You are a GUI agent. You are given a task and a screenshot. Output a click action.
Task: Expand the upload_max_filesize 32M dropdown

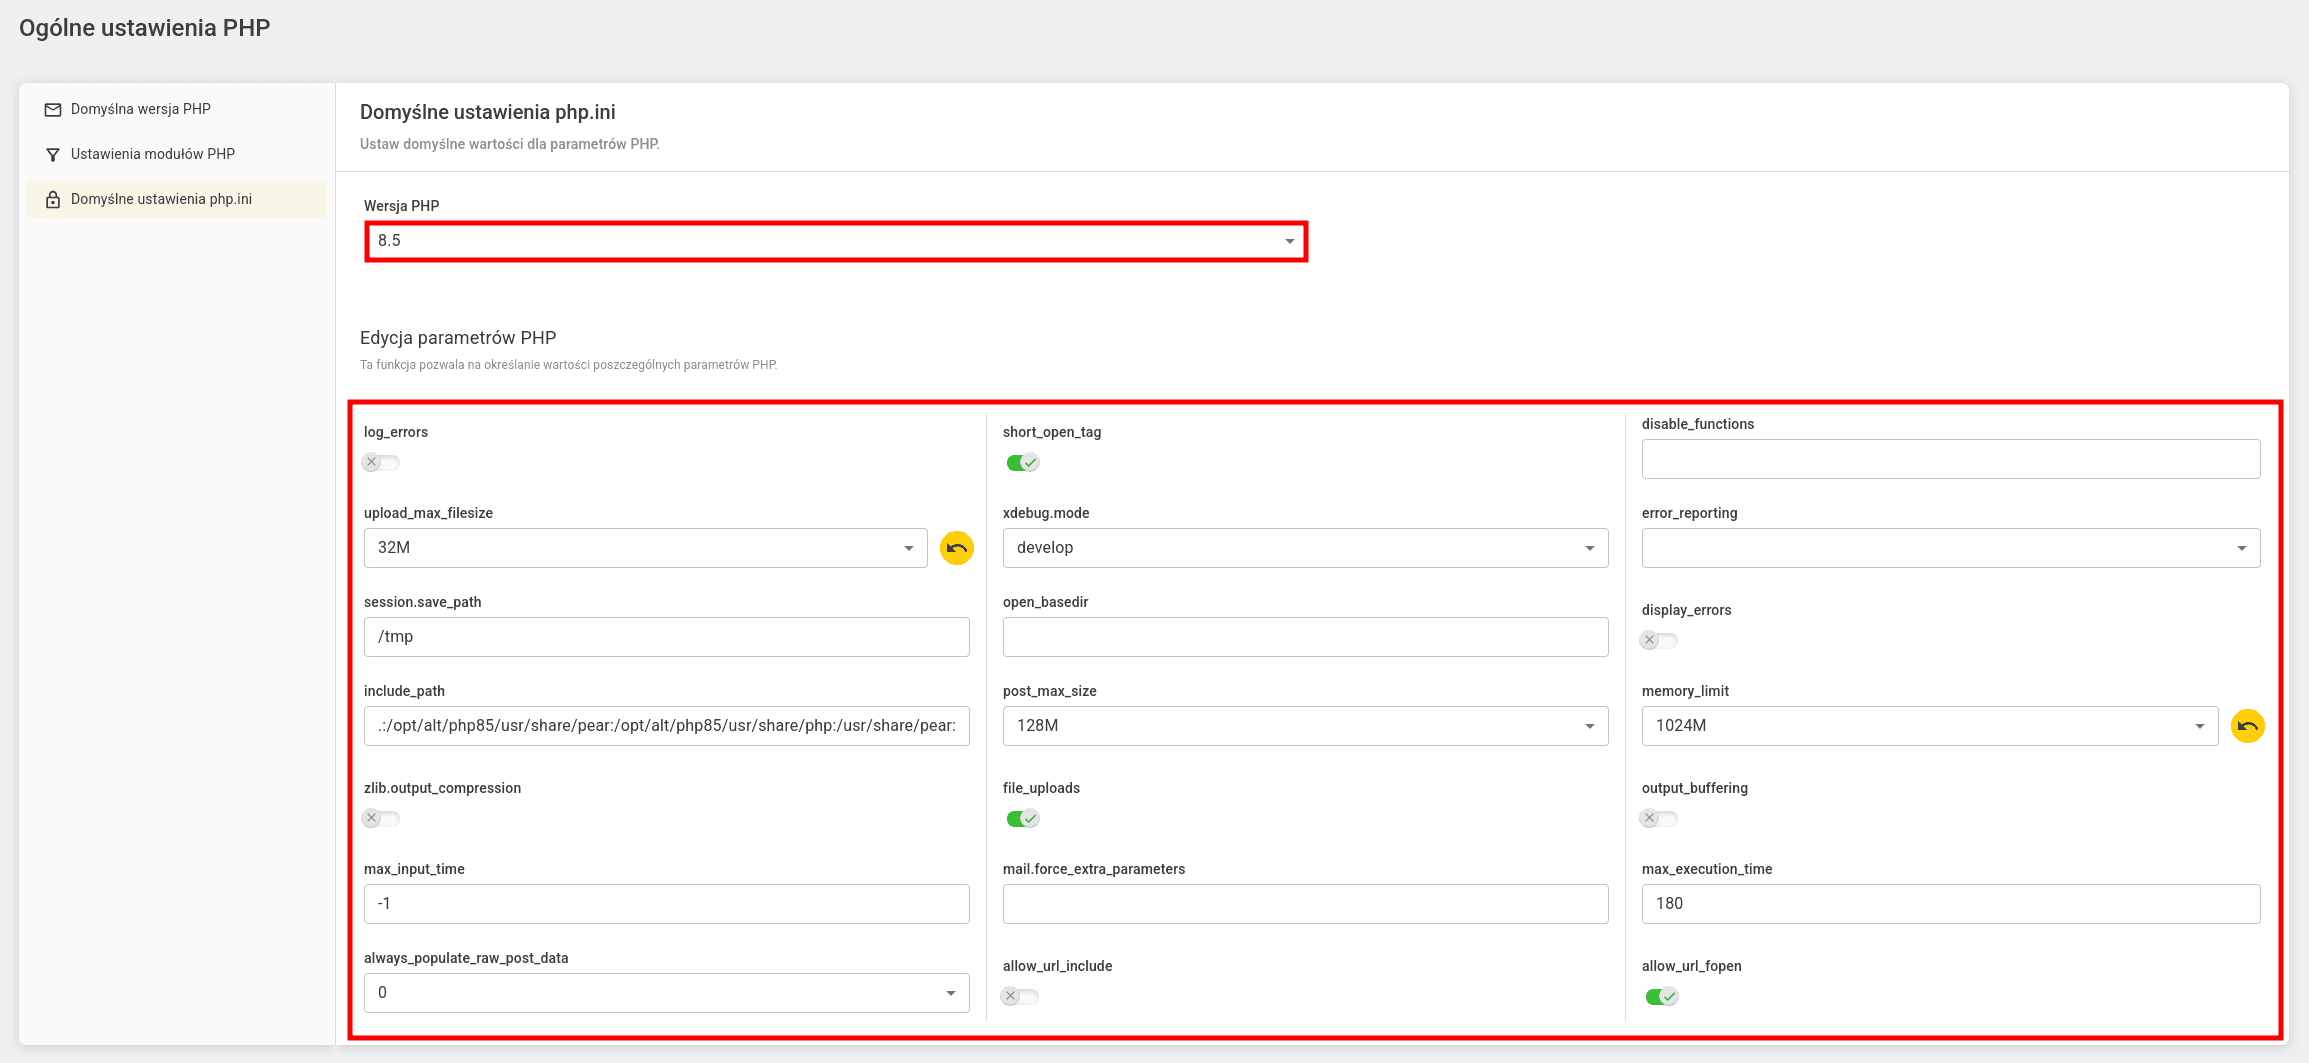[x=646, y=548]
